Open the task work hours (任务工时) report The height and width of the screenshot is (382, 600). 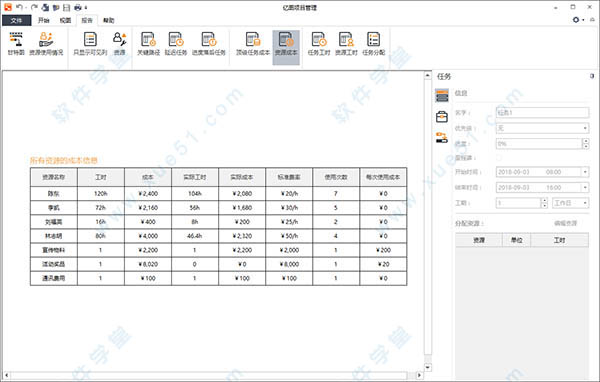pos(319,44)
